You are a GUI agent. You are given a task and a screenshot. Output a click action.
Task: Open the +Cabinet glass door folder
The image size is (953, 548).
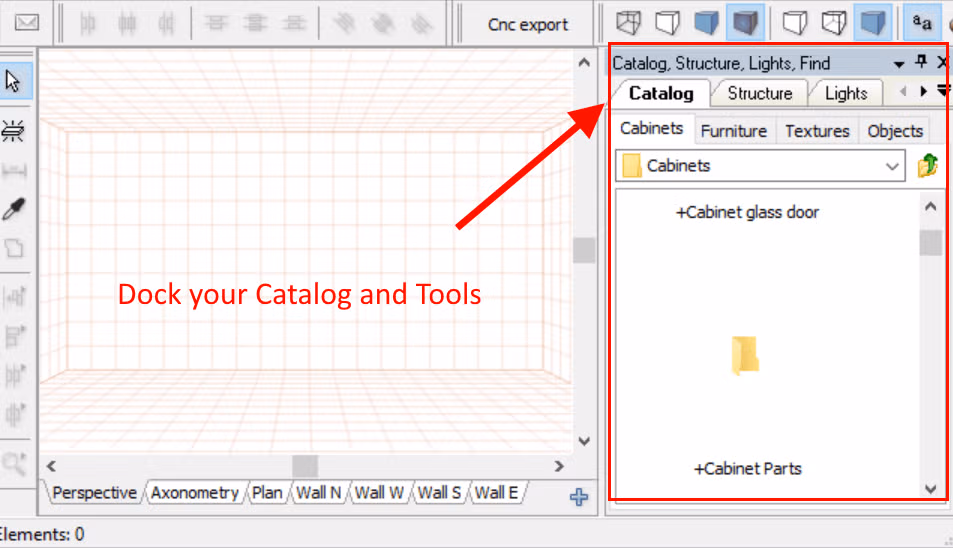(x=748, y=213)
